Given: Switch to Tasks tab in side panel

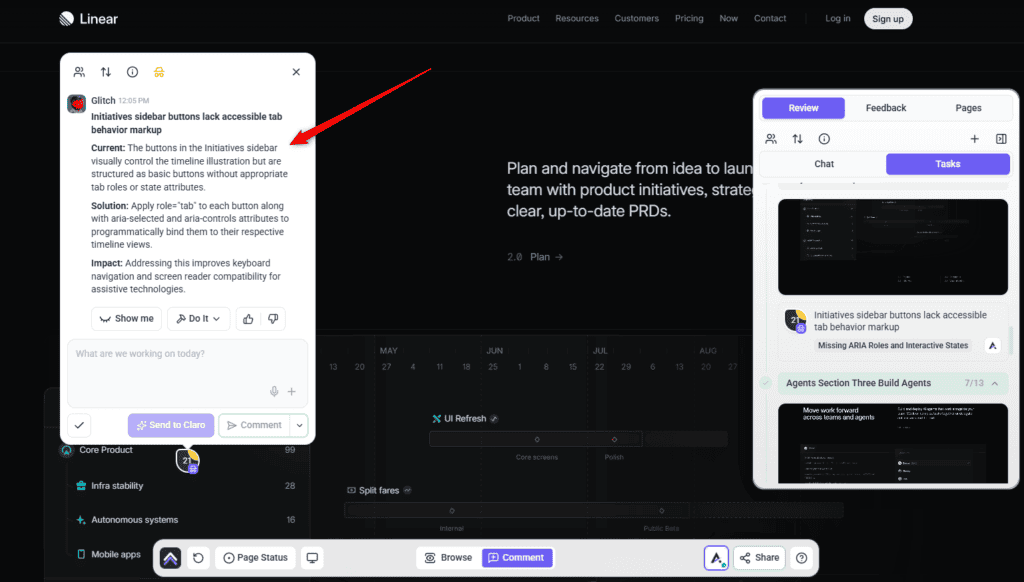Looking at the screenshot, I should 948,164.
